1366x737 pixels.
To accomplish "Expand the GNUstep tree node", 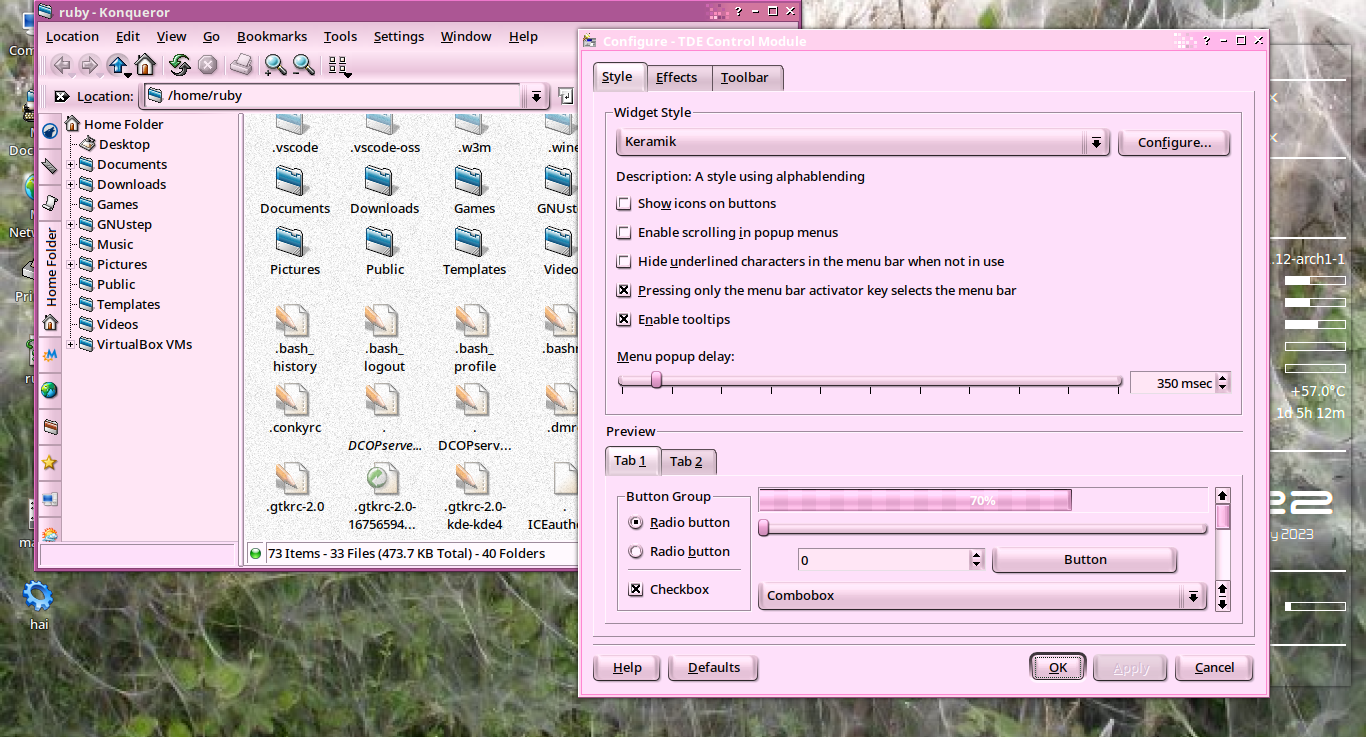I will [71, 225].
